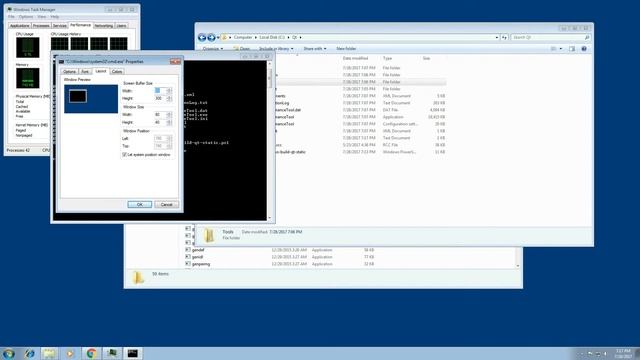This screenshot has width=640, height=360.
Task: Click Screen Buffer Size Width field
Action: [160, 91]
